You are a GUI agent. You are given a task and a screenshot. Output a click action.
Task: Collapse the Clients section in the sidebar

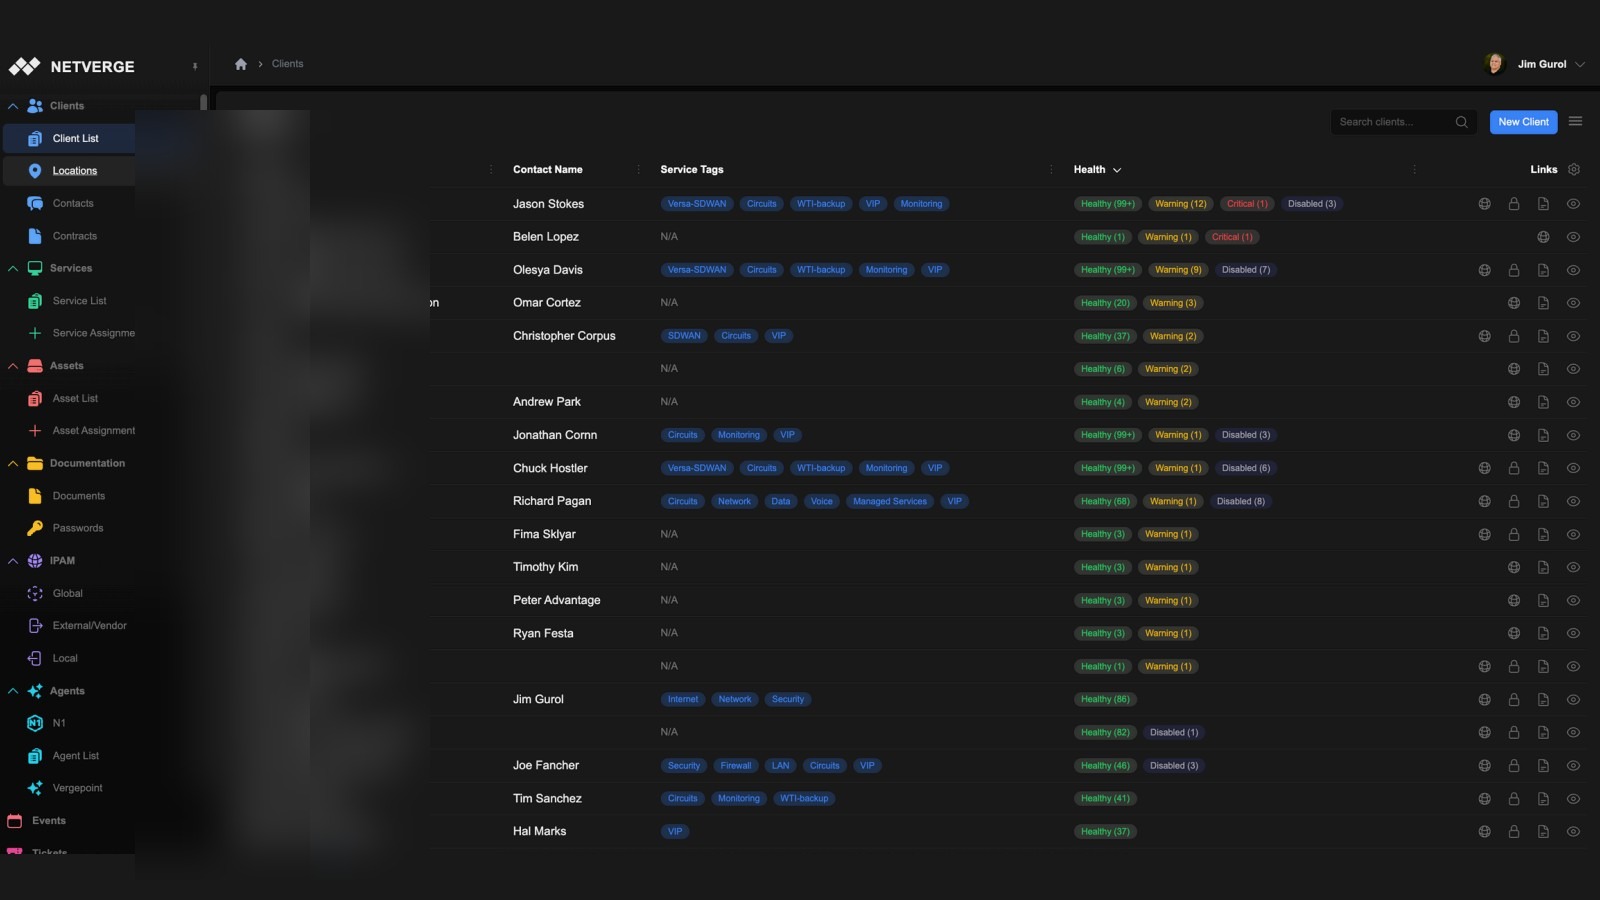pos(13,105)
